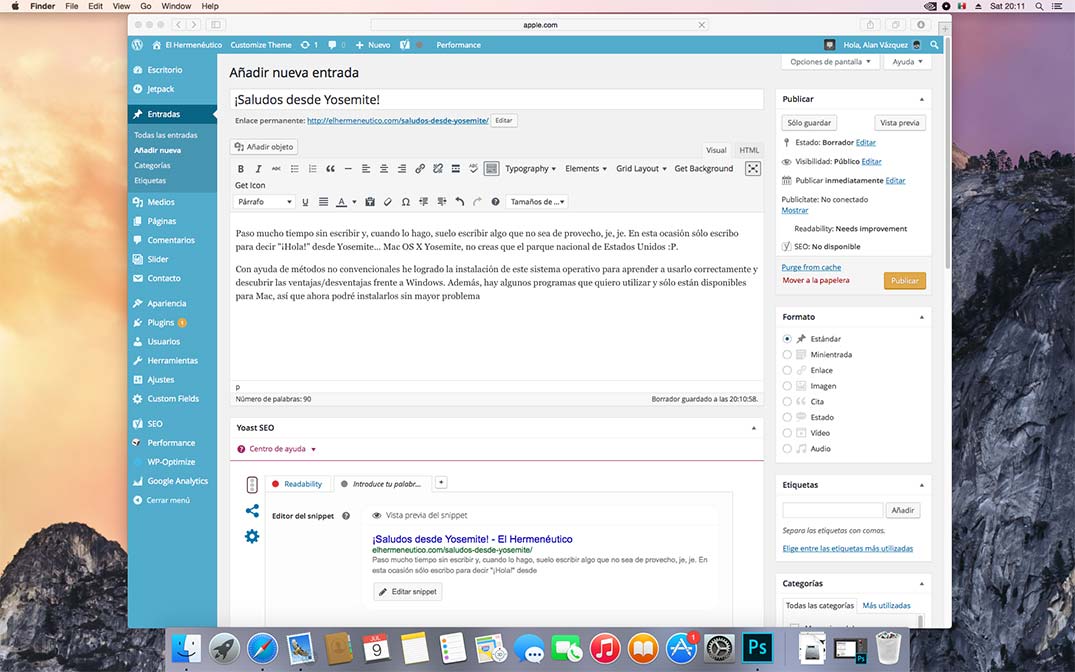Screen dimensions: 1075x672
Task: Insert a horizontal line
Action: pos(348,169)
